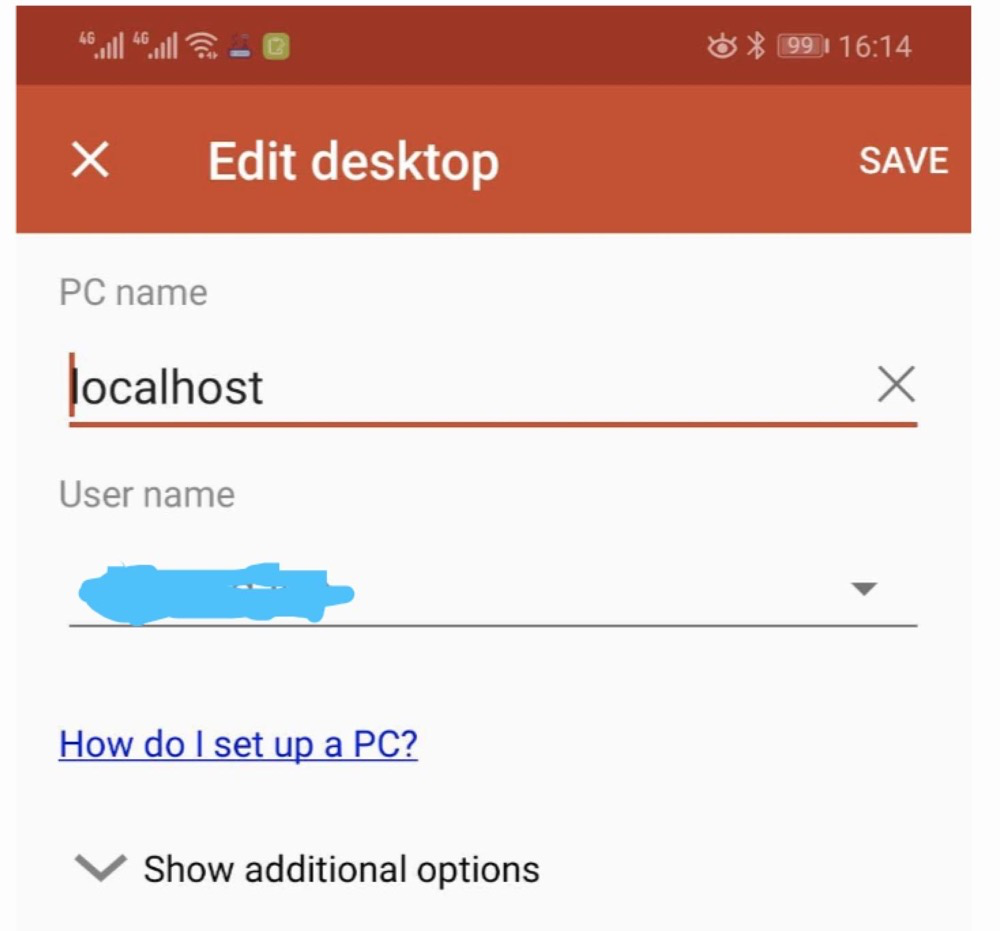
Task: Tap the eye comfort status icon
Action: coord(721,46)
